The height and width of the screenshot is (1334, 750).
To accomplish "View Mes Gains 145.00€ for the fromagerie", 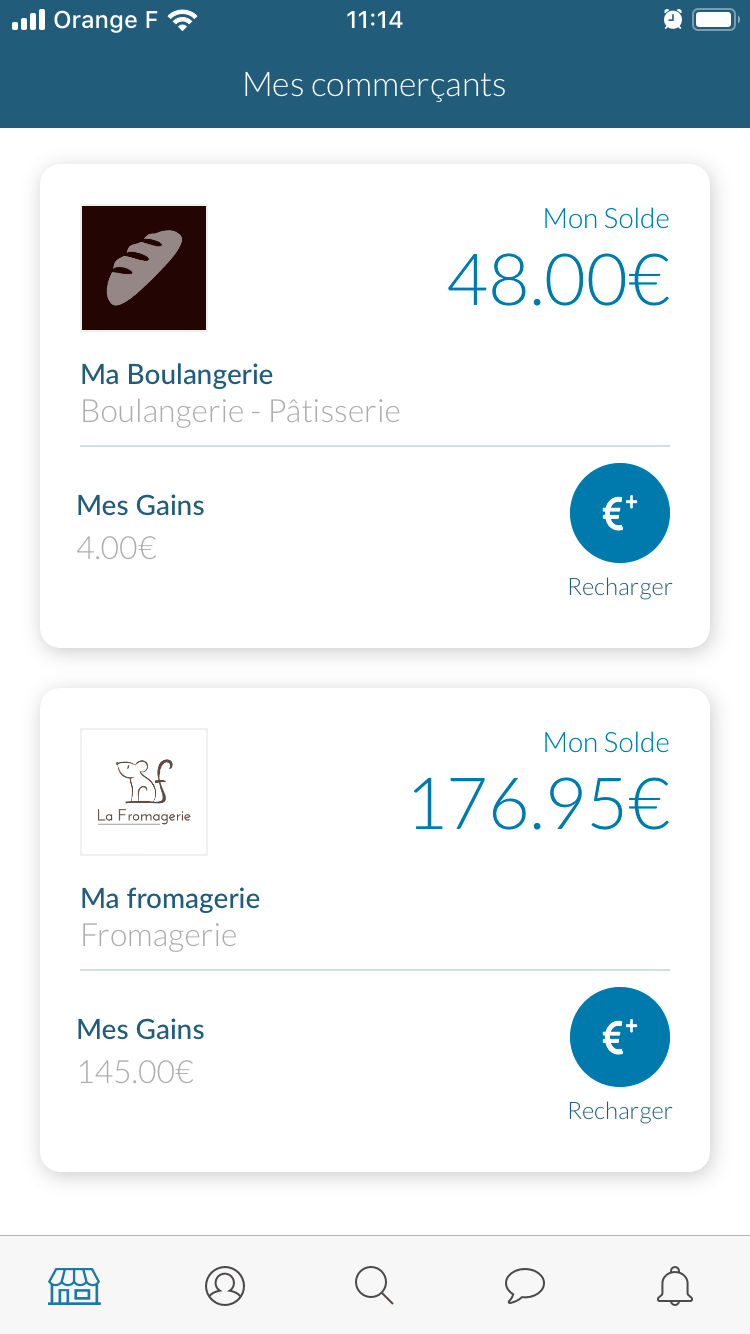I will coord(136,1072).
